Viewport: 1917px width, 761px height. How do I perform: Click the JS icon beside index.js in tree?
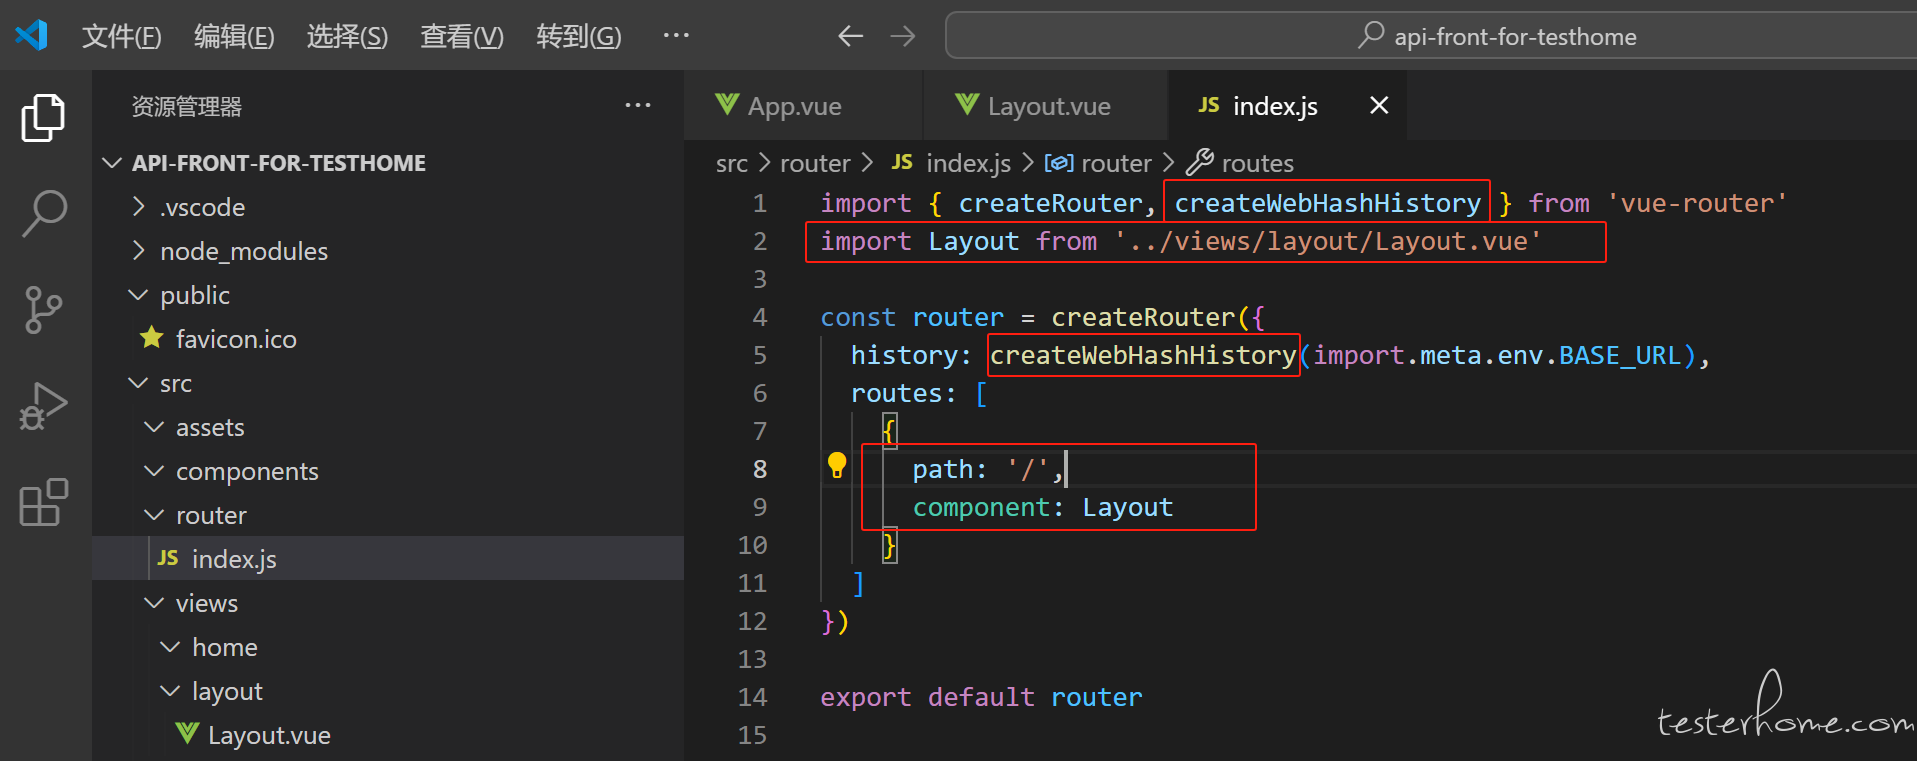tap(168, 558)
